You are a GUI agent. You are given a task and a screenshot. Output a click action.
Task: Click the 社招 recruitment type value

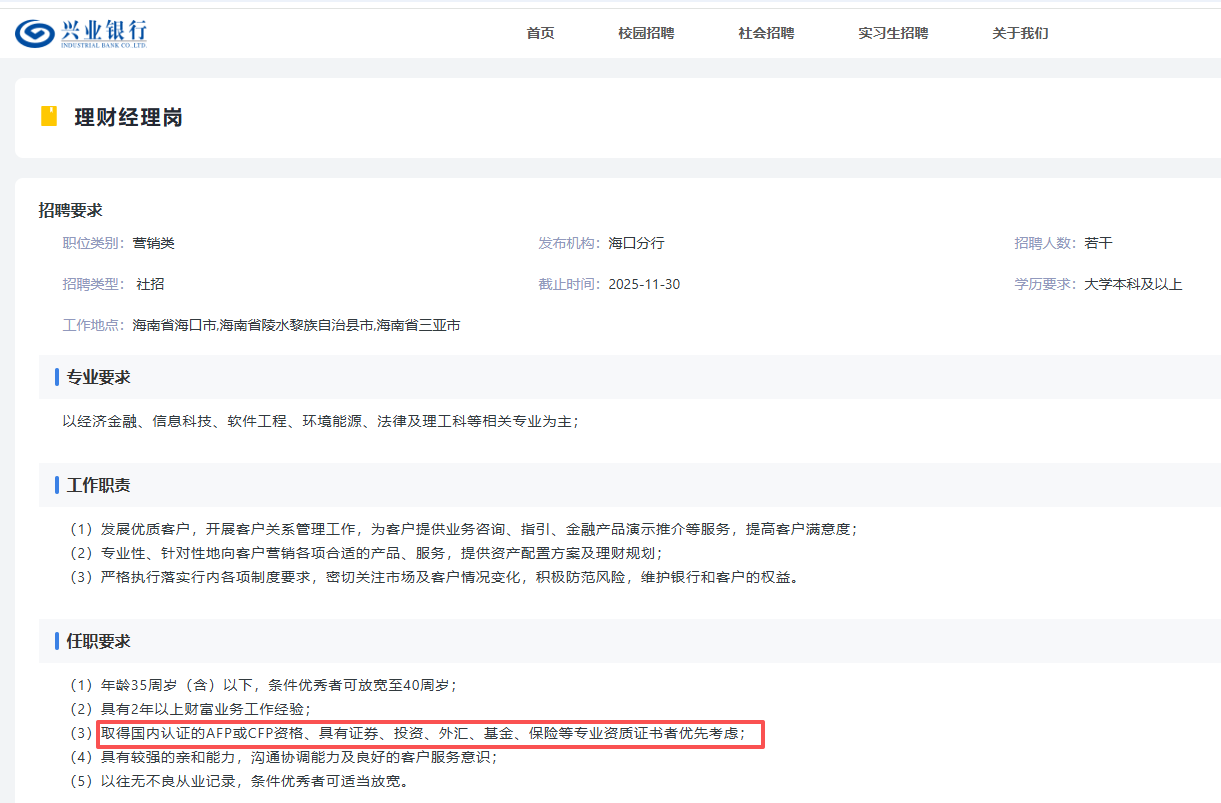150,284
